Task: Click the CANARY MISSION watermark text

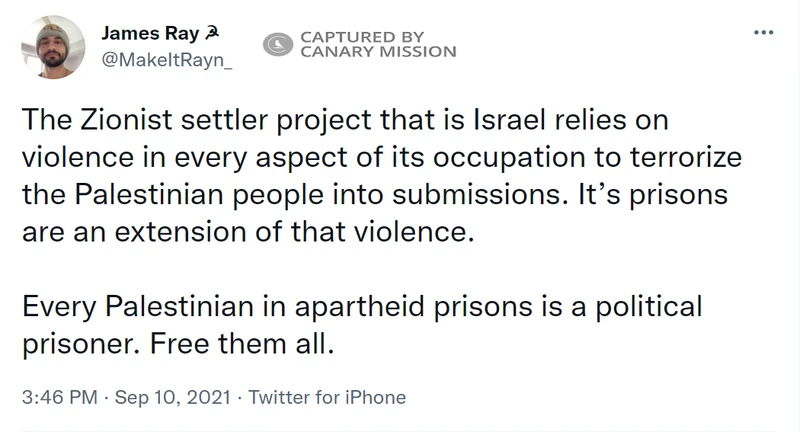Action: pos(378,52)
